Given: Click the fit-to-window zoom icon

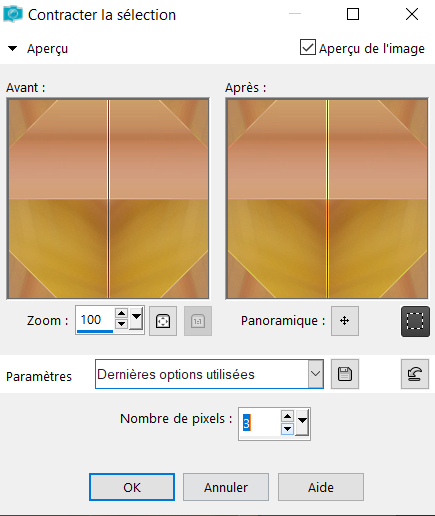Looking at the screenshot, I should tap(163, 321).
